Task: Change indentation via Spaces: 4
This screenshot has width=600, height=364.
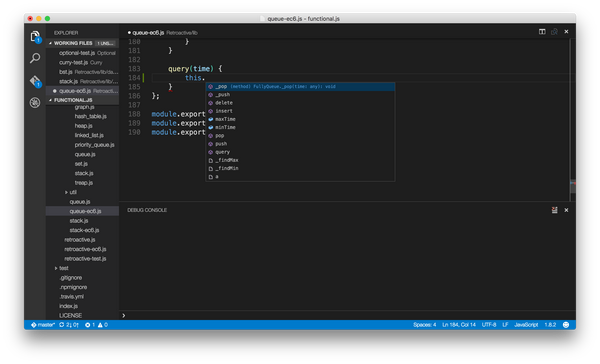Action: (x=424, y=325)
